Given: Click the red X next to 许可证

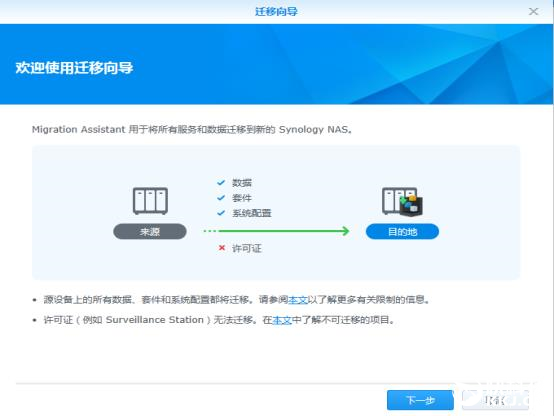Looking at the screenshot, I should click(x=222, y=248).
